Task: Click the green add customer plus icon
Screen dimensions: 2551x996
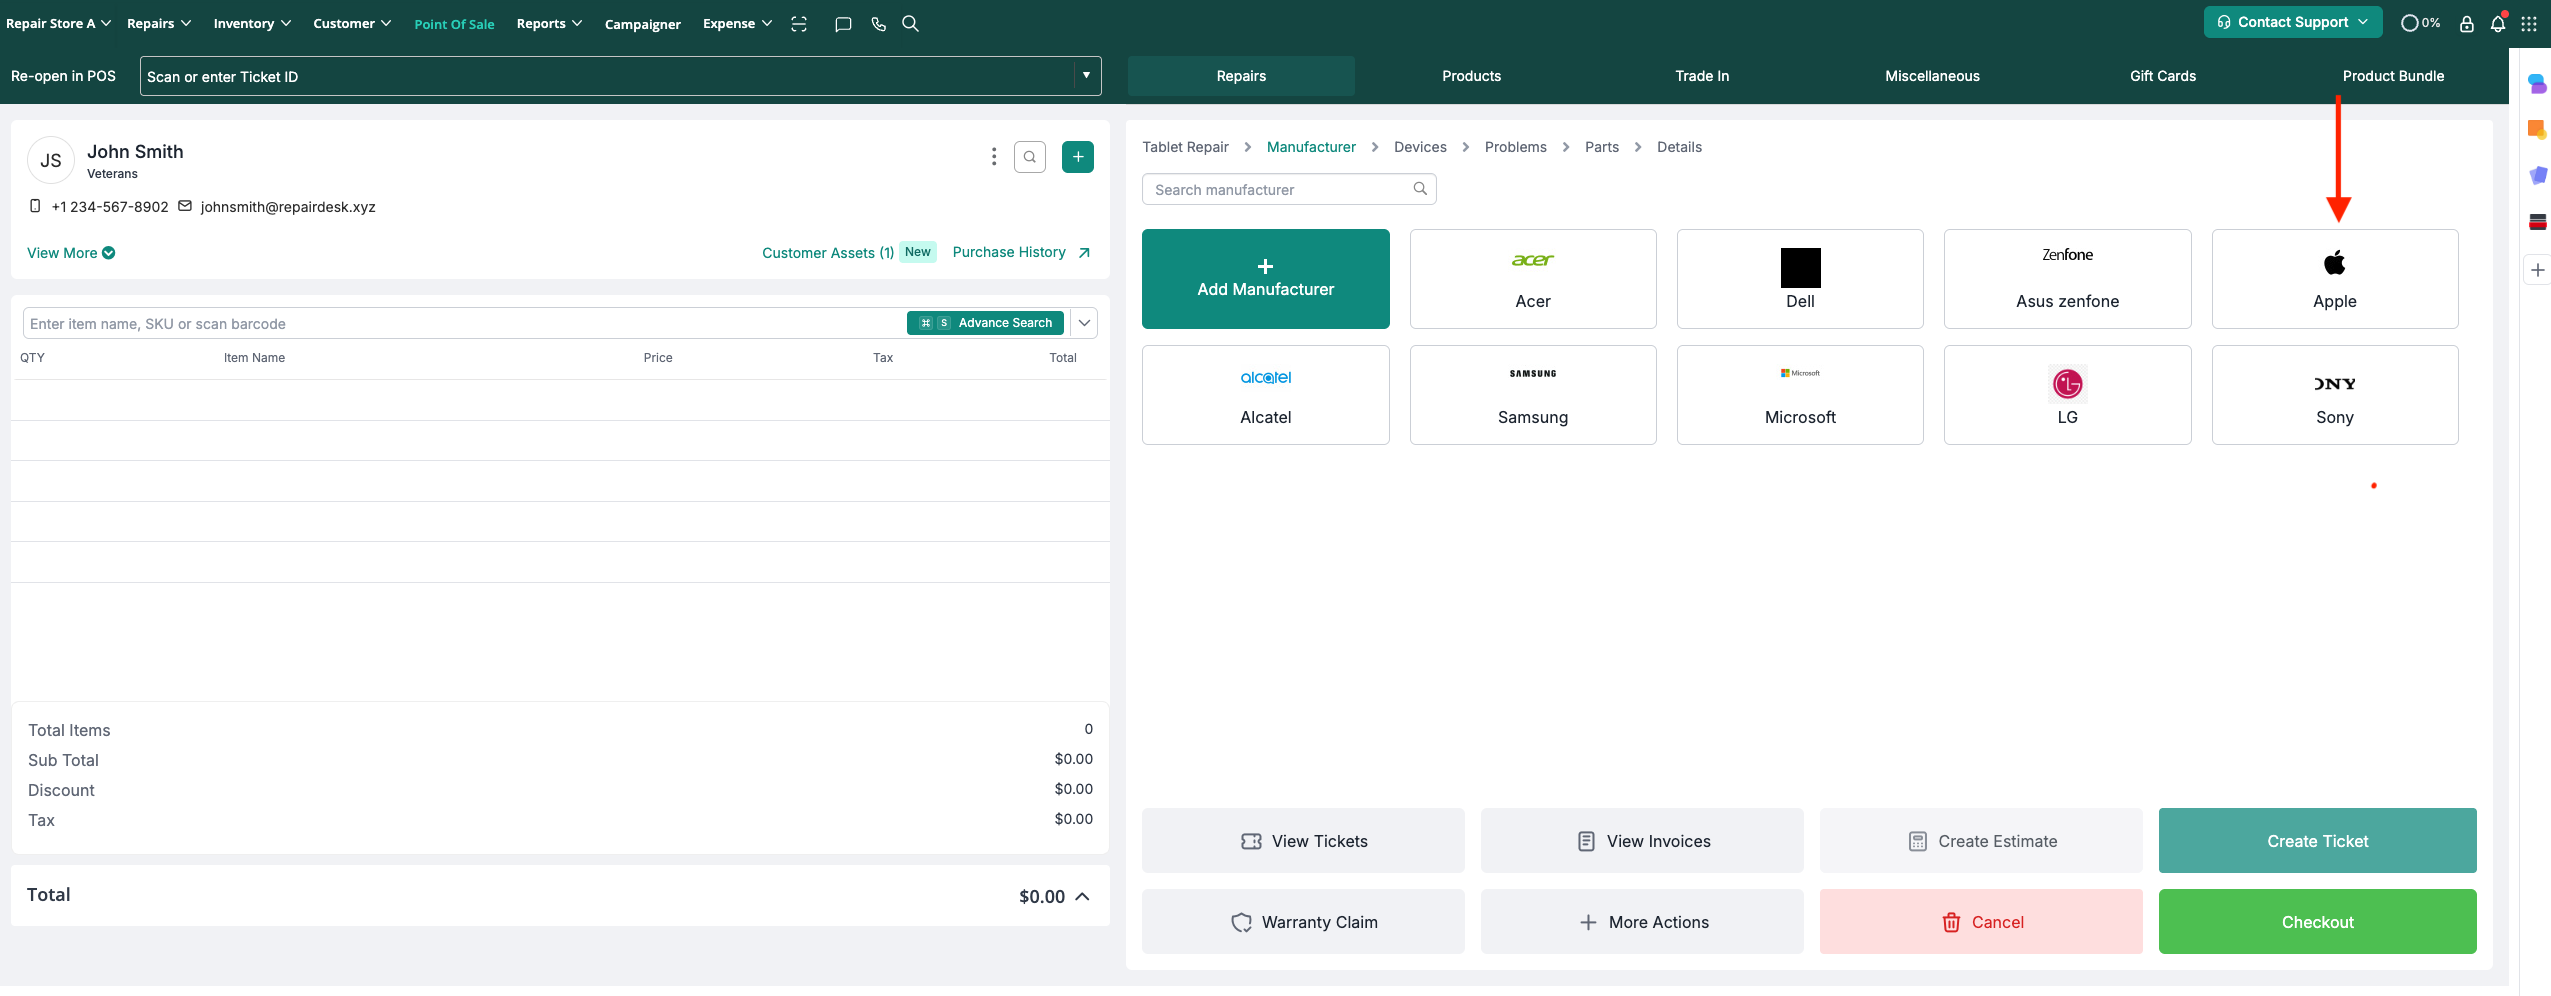Action: click(x=1077, y=157)
